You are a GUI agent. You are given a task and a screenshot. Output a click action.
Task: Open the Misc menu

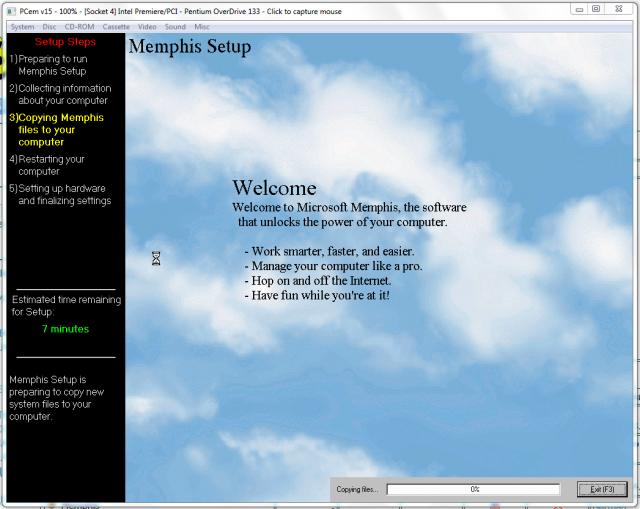click(202, 27)
